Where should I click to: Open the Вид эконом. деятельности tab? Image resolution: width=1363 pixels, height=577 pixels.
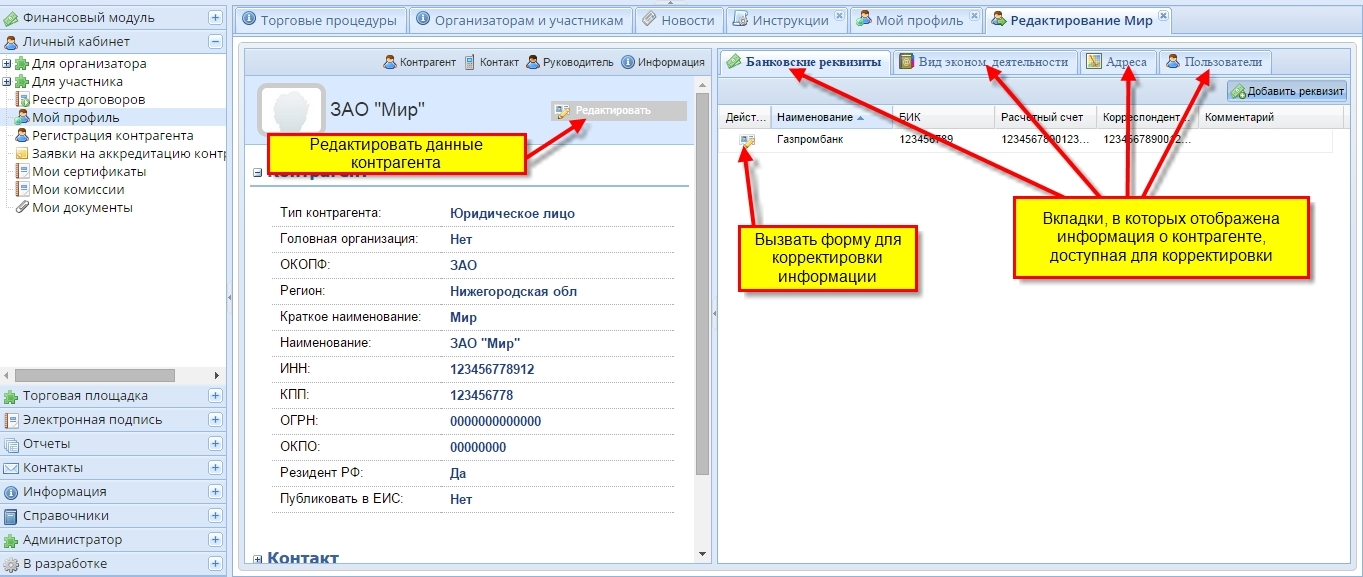pos(984,62)
